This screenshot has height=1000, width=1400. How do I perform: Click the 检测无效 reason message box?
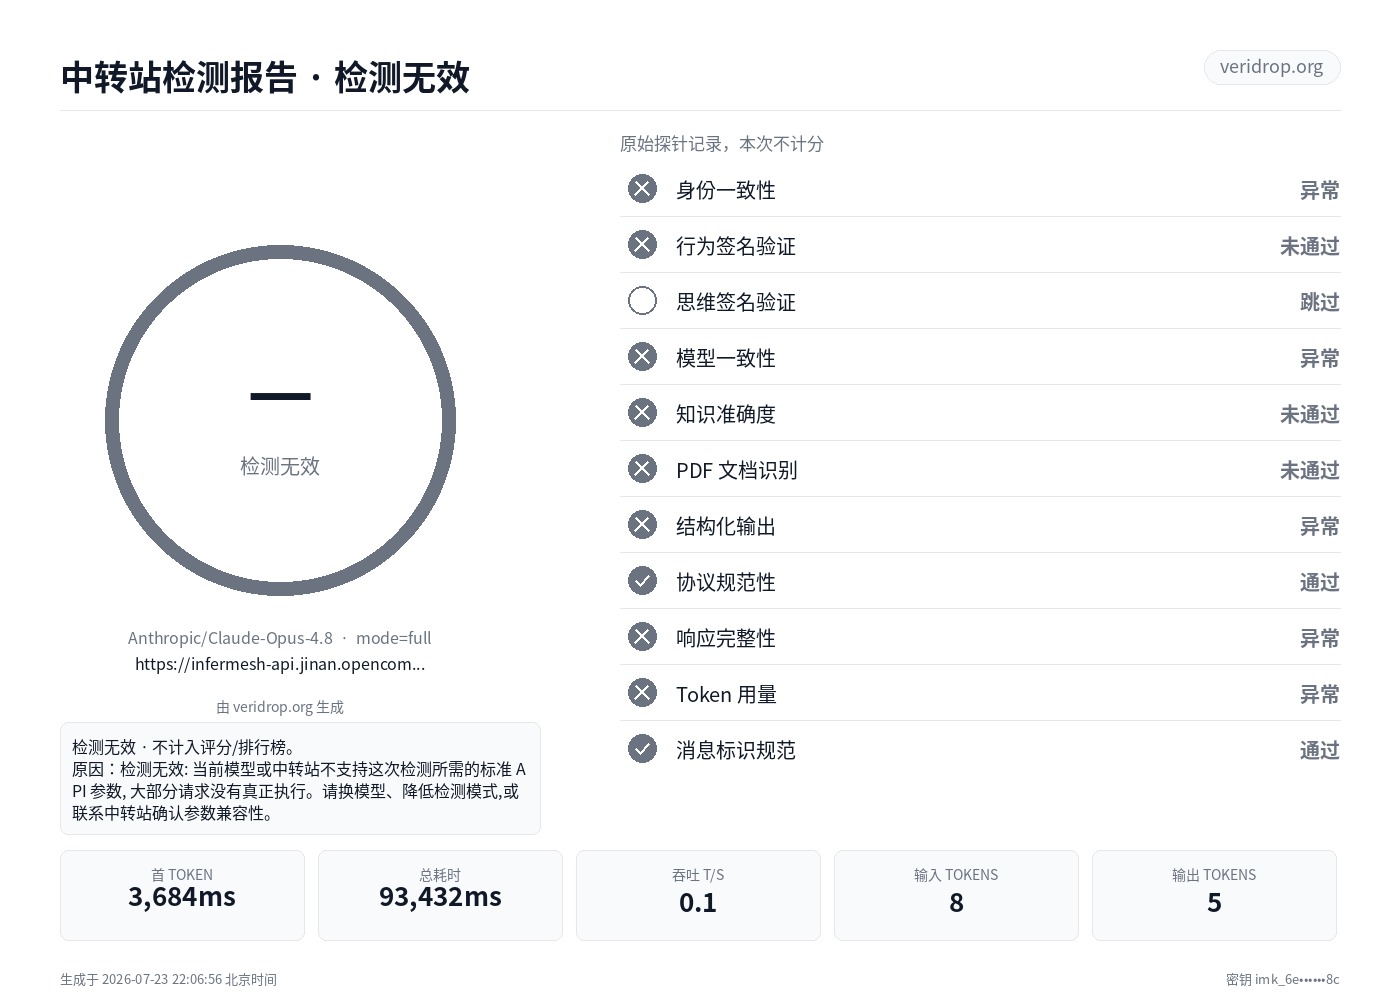click(300, 779)
